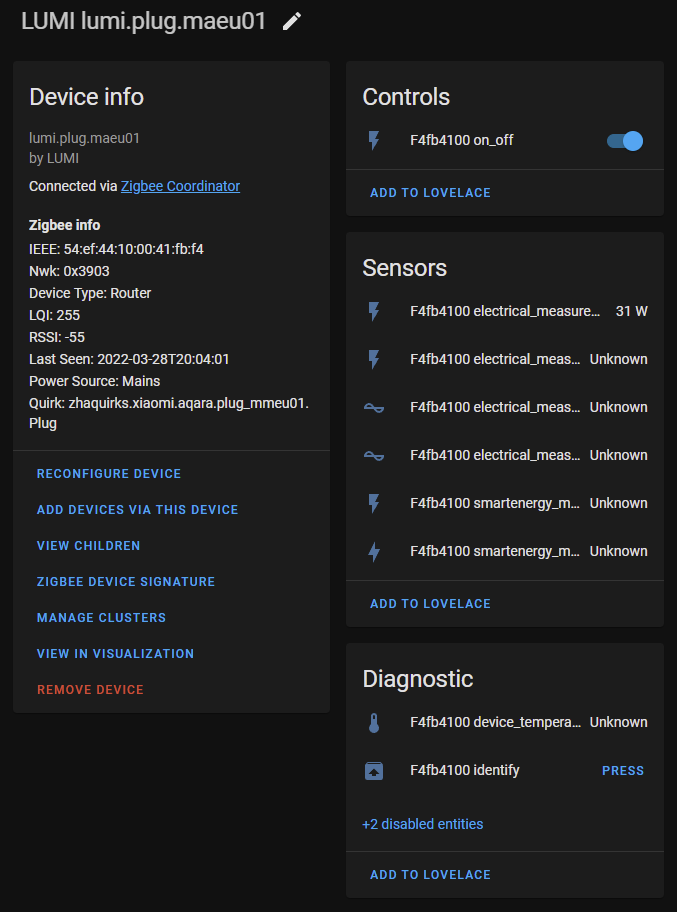
Task: Click the last smartenergy sensor lightning icon
Action: 374,551
